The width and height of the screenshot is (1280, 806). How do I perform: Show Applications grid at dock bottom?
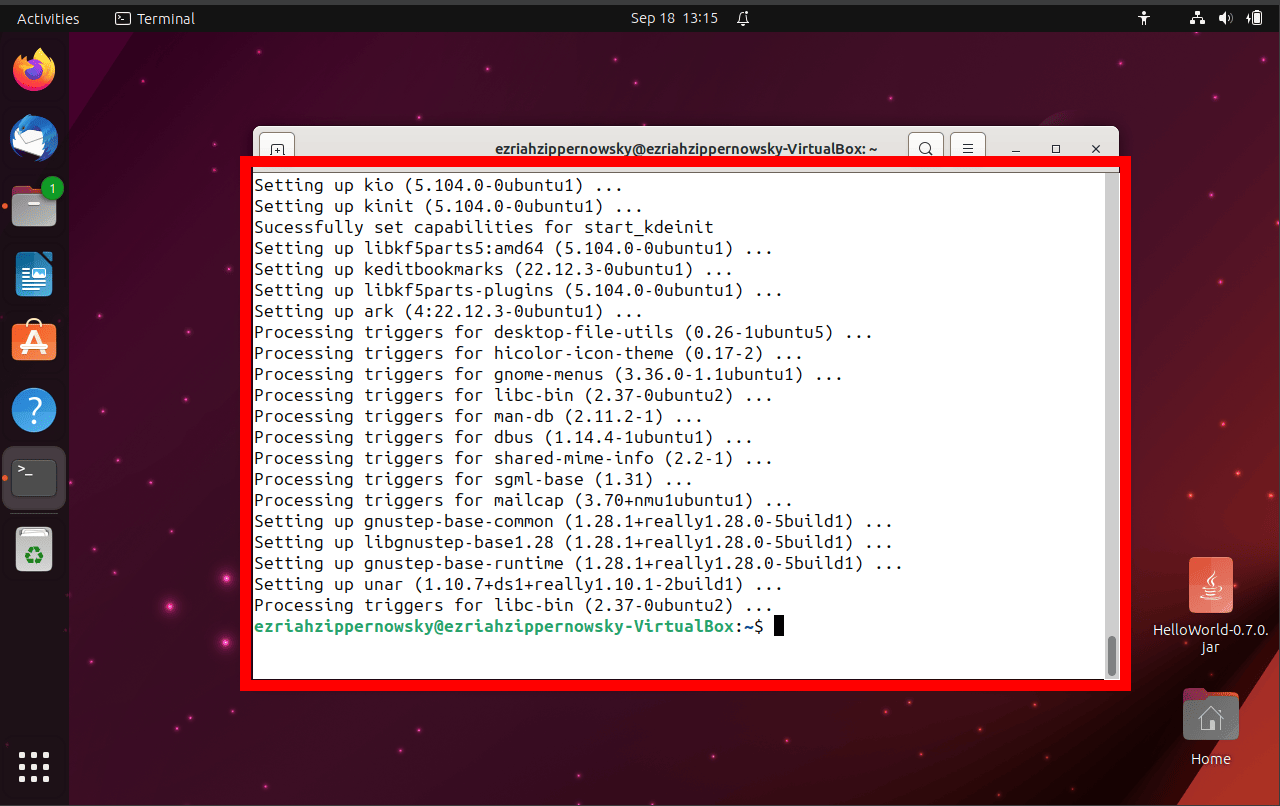point(34,766)
